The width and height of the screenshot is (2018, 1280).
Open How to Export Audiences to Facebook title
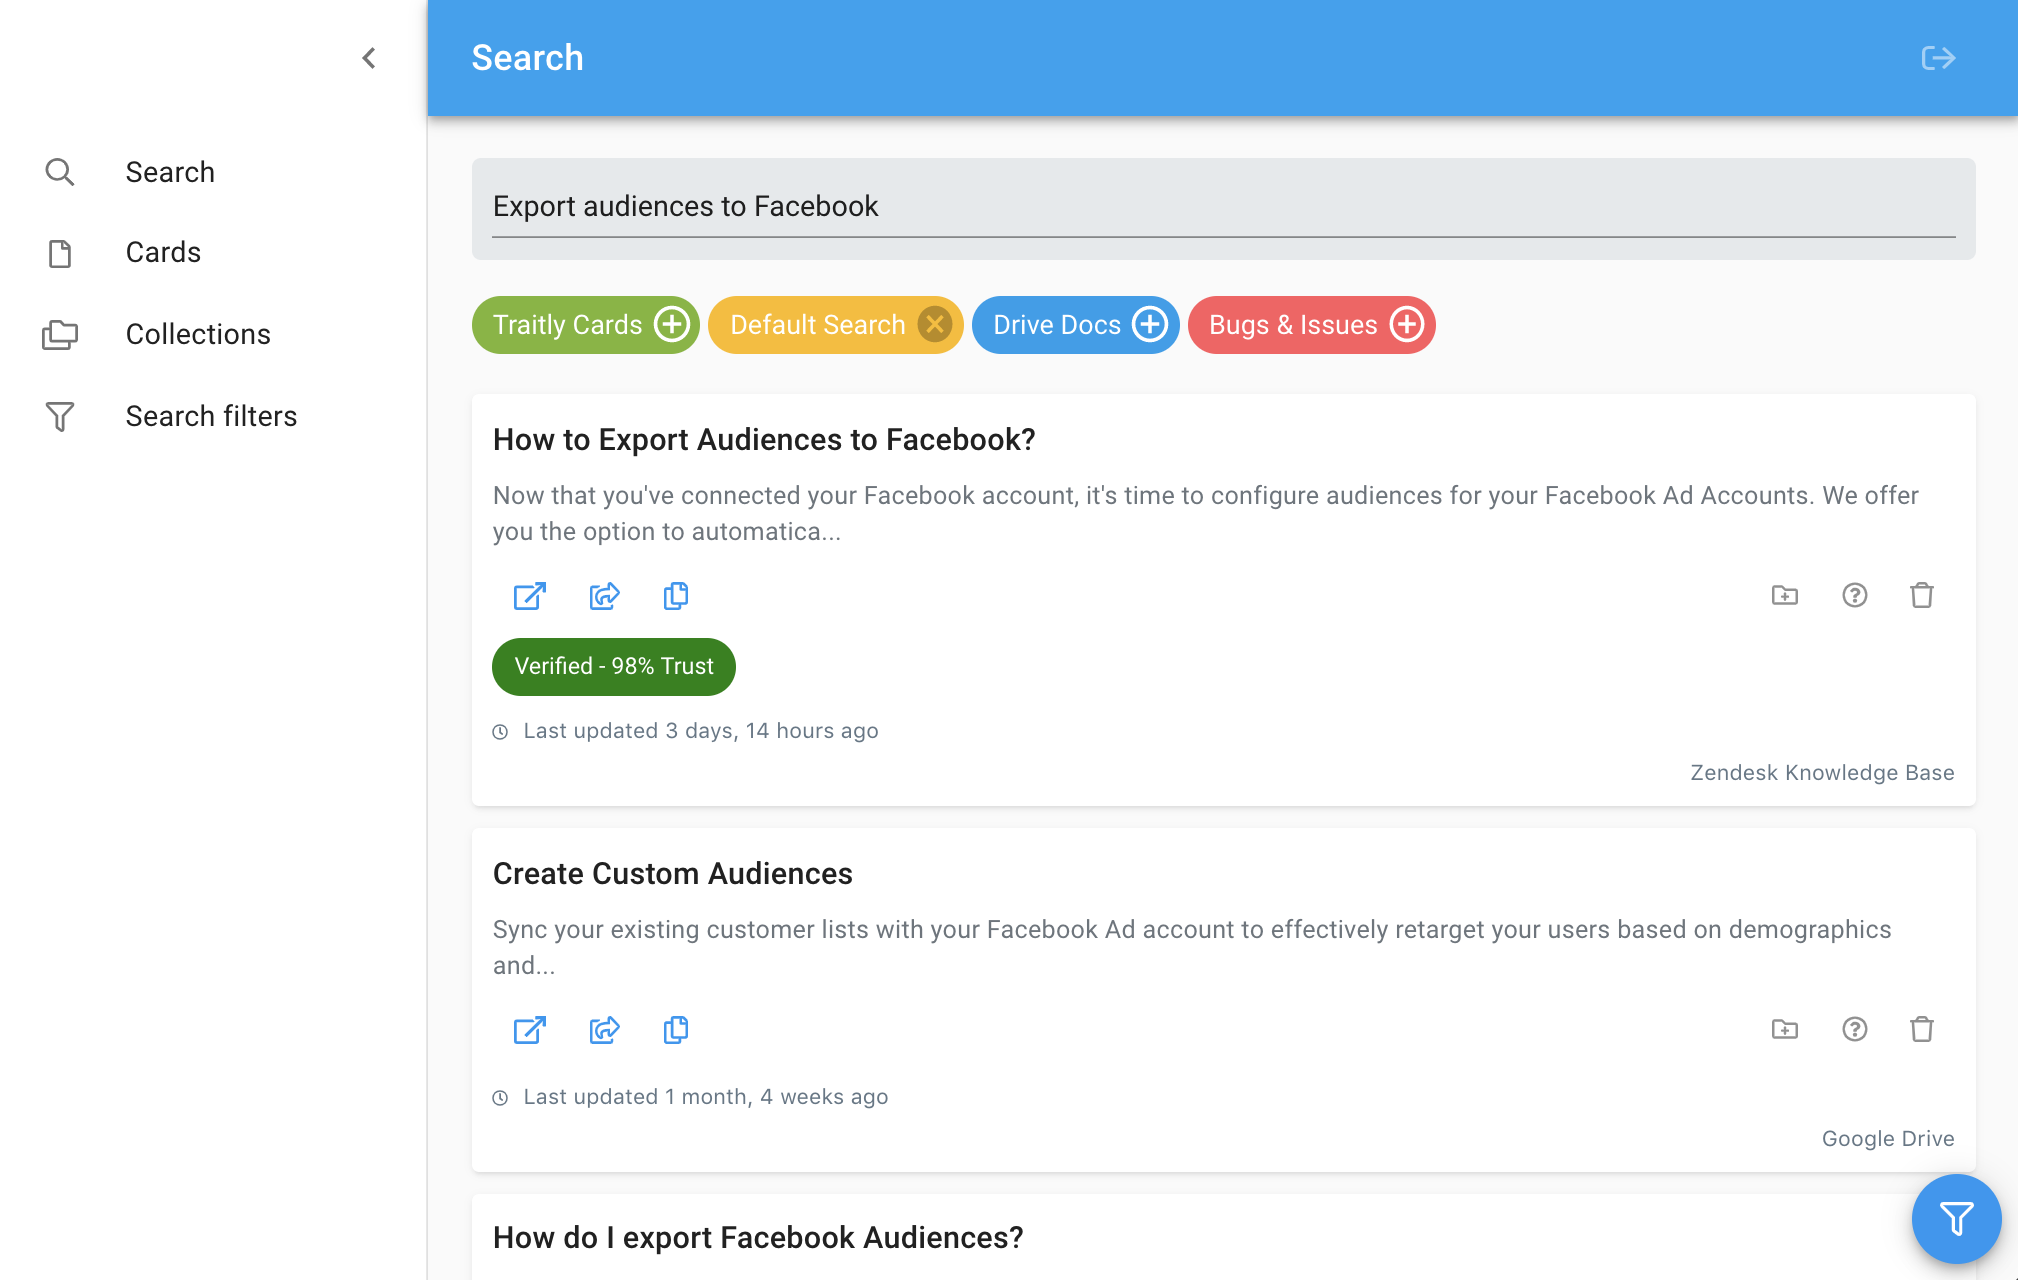click(x=764, y=440)
